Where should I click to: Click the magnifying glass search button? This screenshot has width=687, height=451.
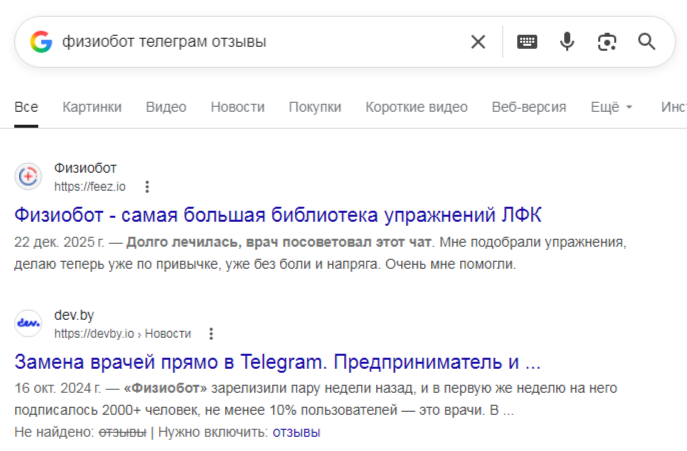pos(647,42)
